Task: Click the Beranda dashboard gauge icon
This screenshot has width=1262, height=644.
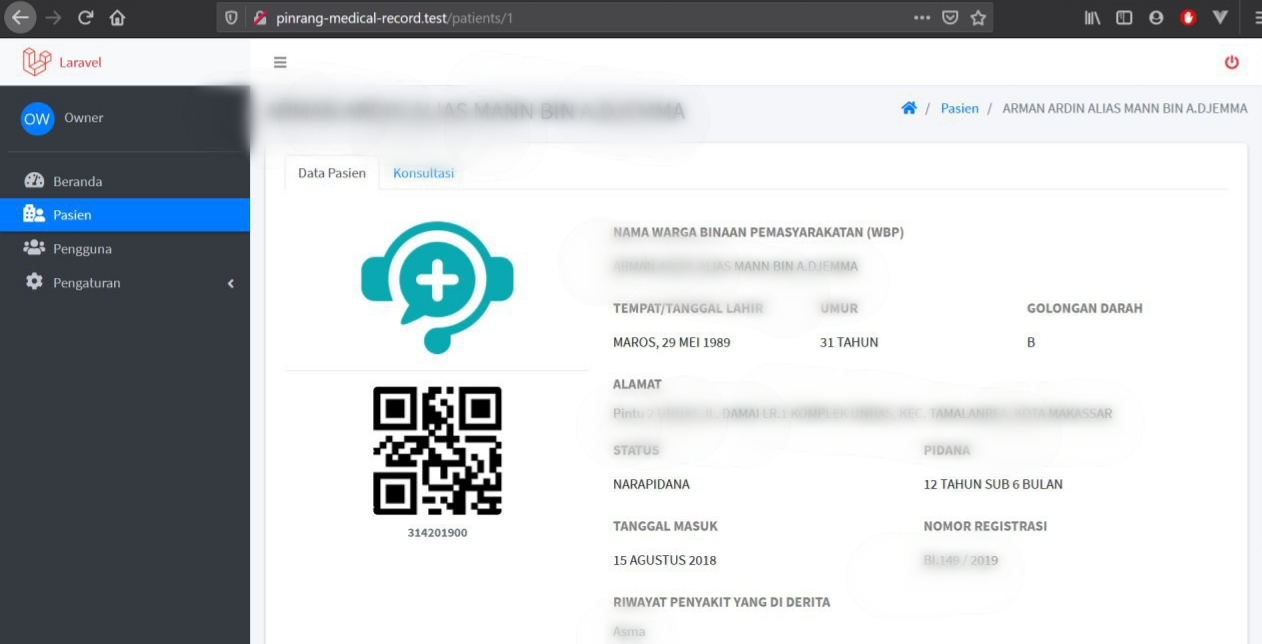Action: (x=34, y=181)
